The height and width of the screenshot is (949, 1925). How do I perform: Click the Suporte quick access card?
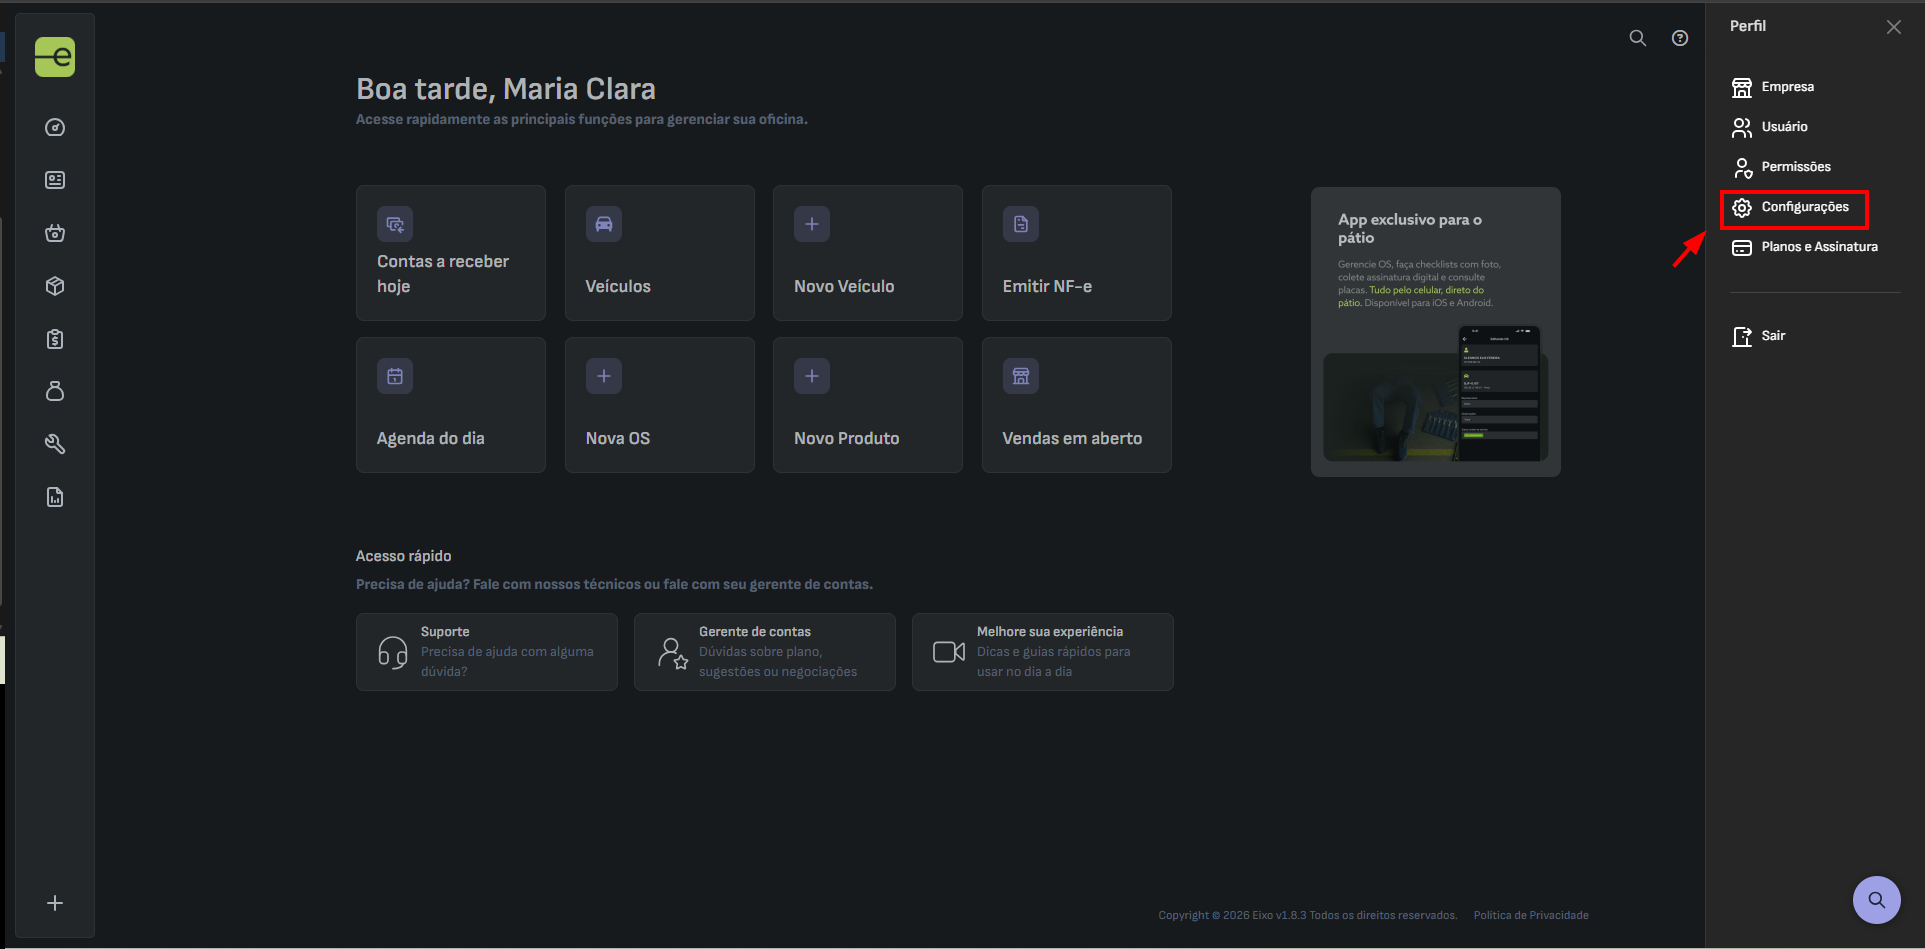tap(487, 652)
